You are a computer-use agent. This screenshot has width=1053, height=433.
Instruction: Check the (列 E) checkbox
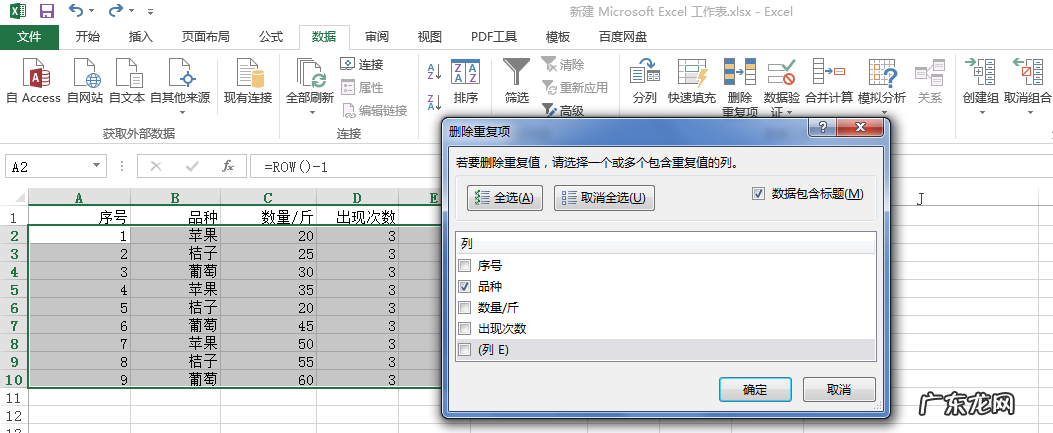coord(463,350)
